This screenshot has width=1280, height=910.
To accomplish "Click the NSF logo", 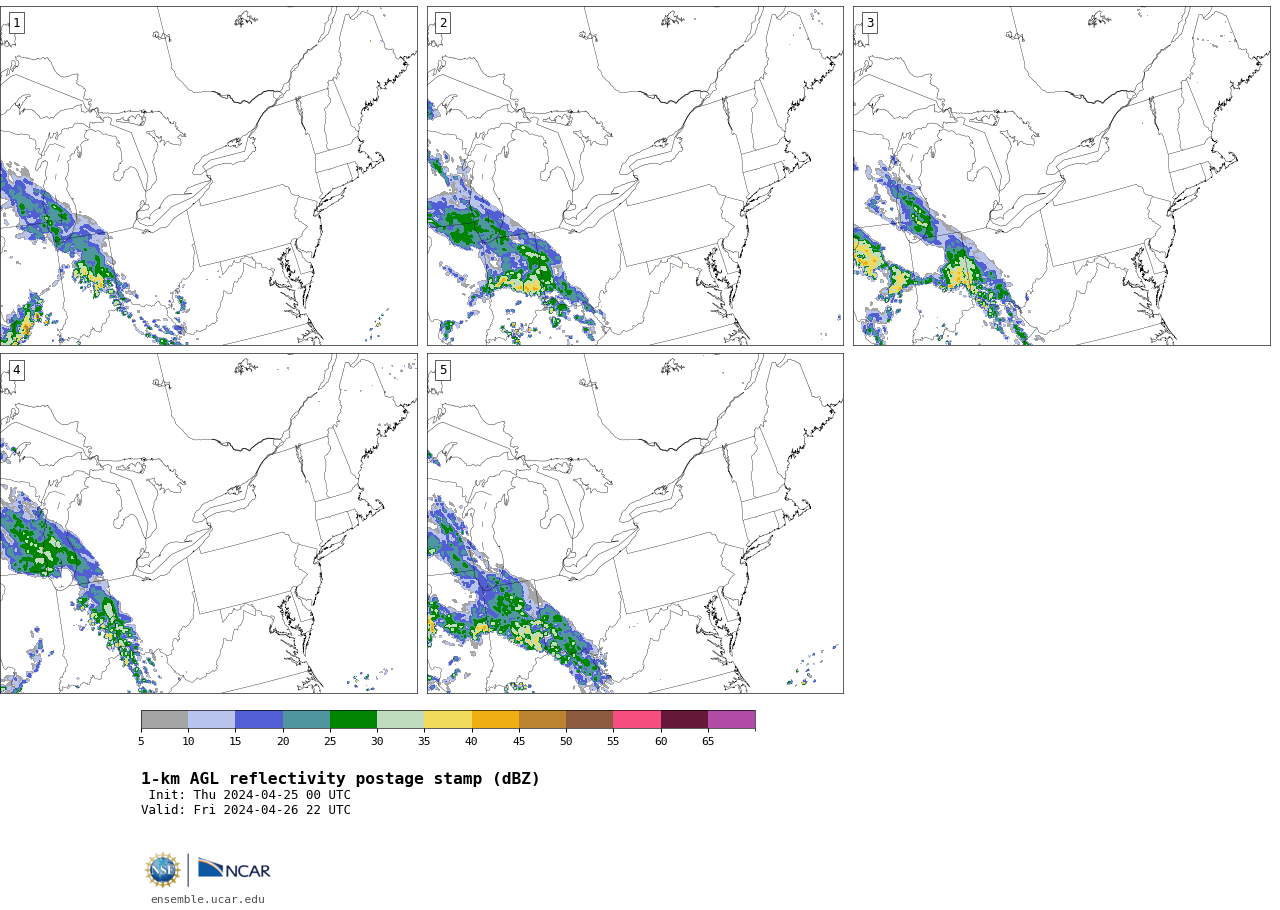I will [x=162, y=870].
